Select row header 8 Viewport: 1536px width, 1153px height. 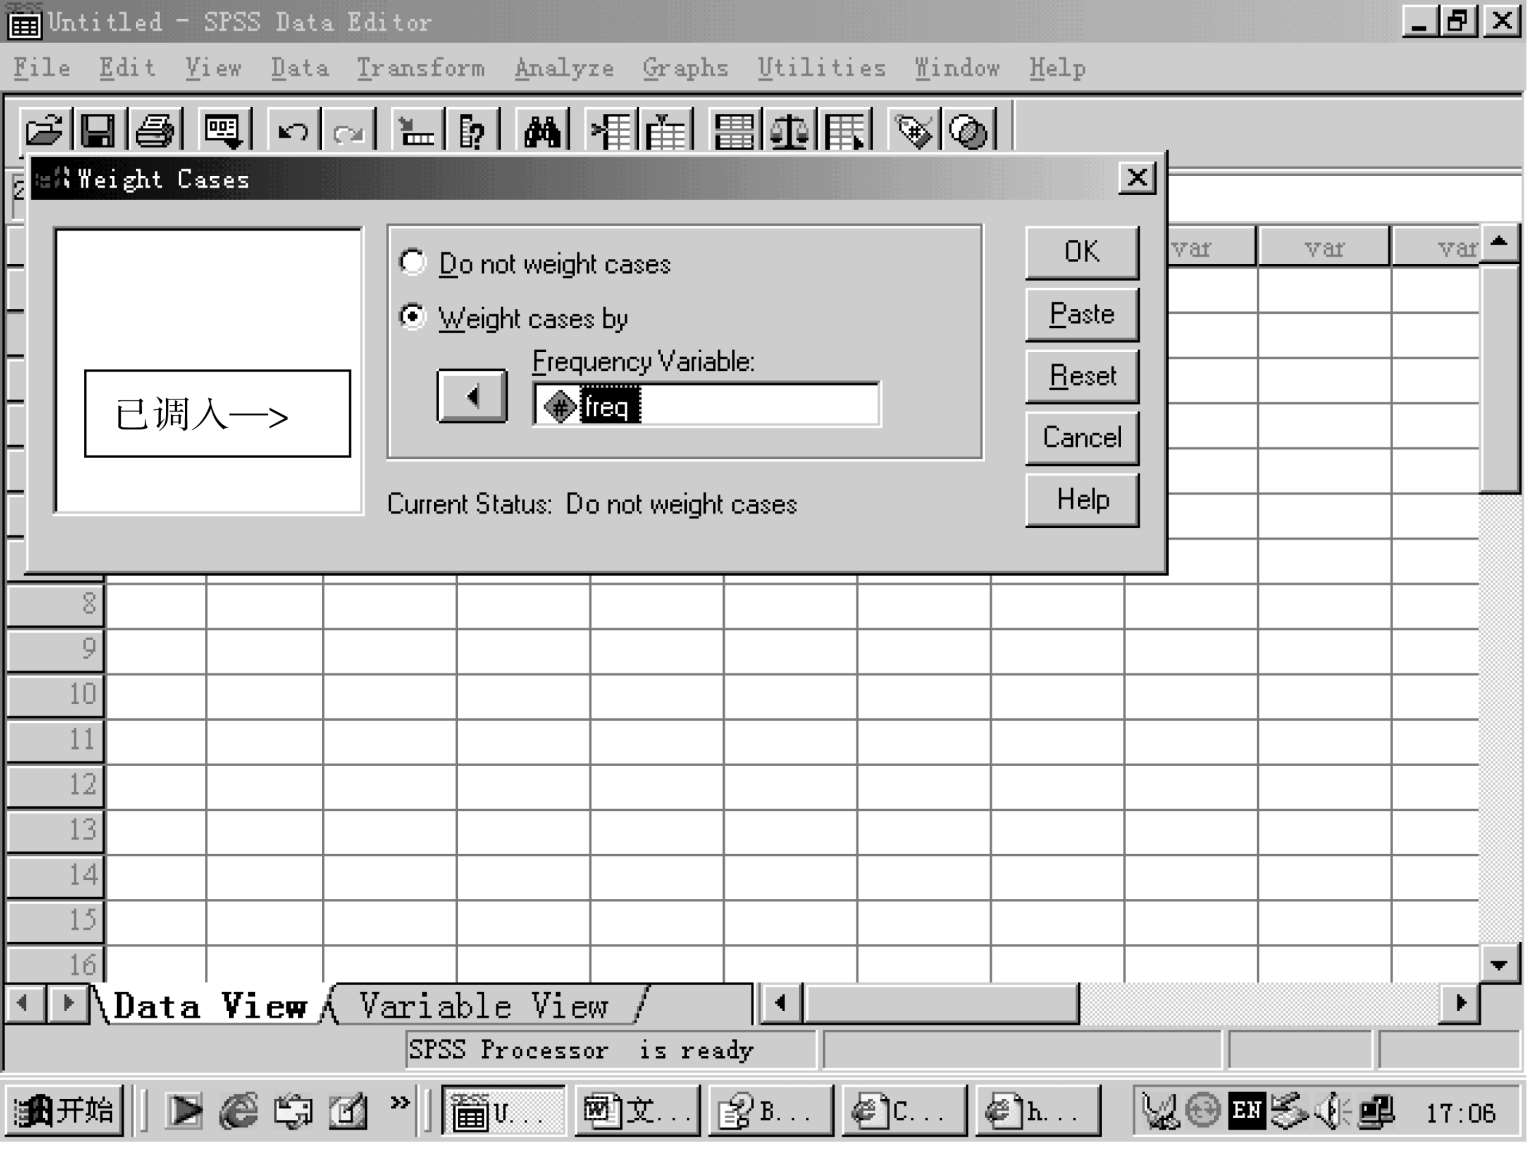click(56, 605)
